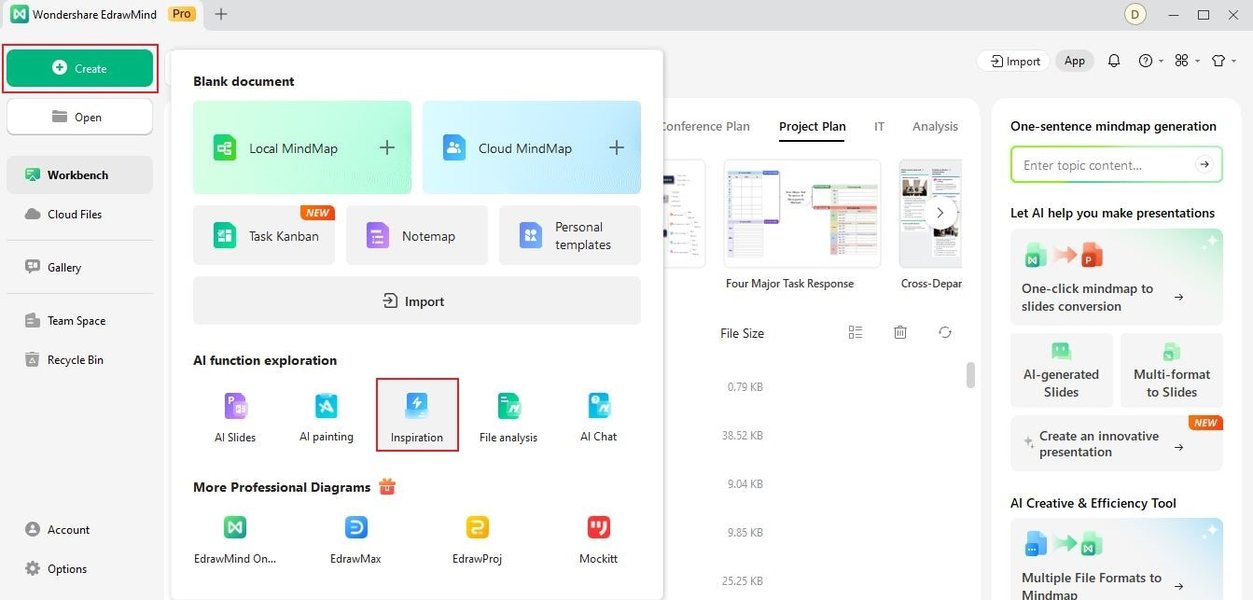This screenshot has height=600, width=1253.
Task: Click the Pro badge
Action: (x=181, y=14)
